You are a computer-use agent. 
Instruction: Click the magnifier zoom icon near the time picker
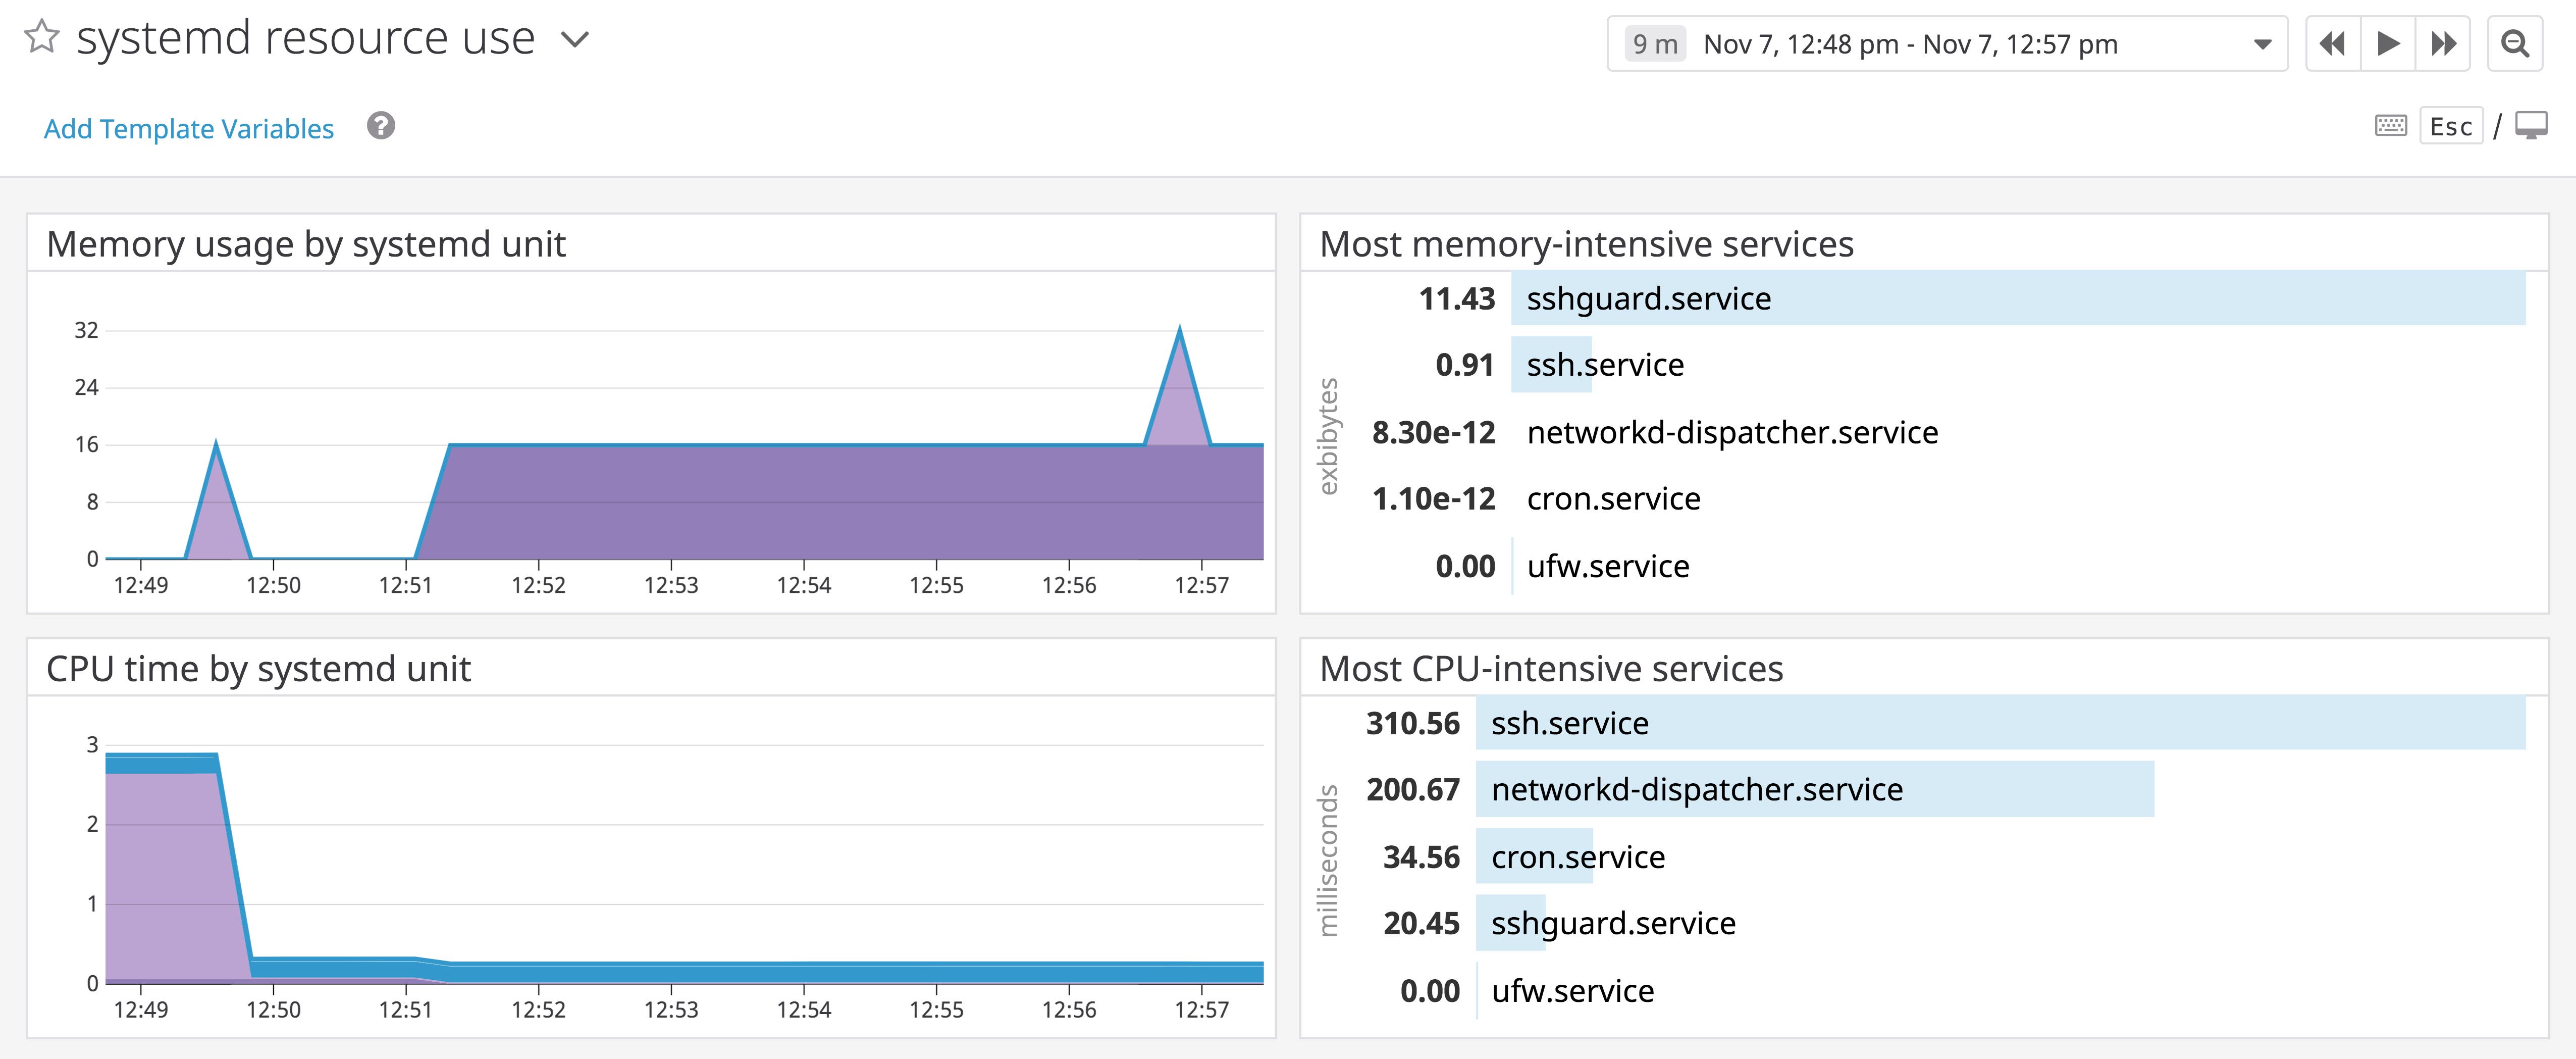pos(2517,43)
